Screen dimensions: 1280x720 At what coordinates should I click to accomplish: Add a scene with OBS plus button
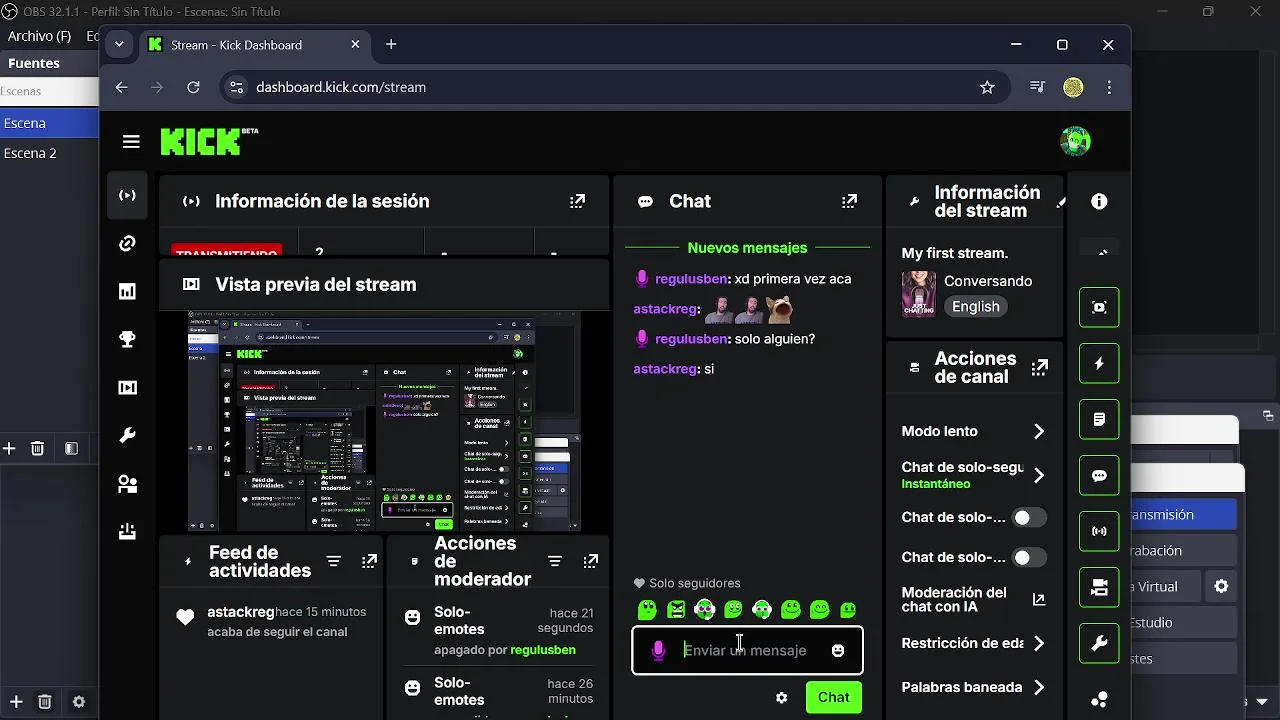[x=9, y=449]
